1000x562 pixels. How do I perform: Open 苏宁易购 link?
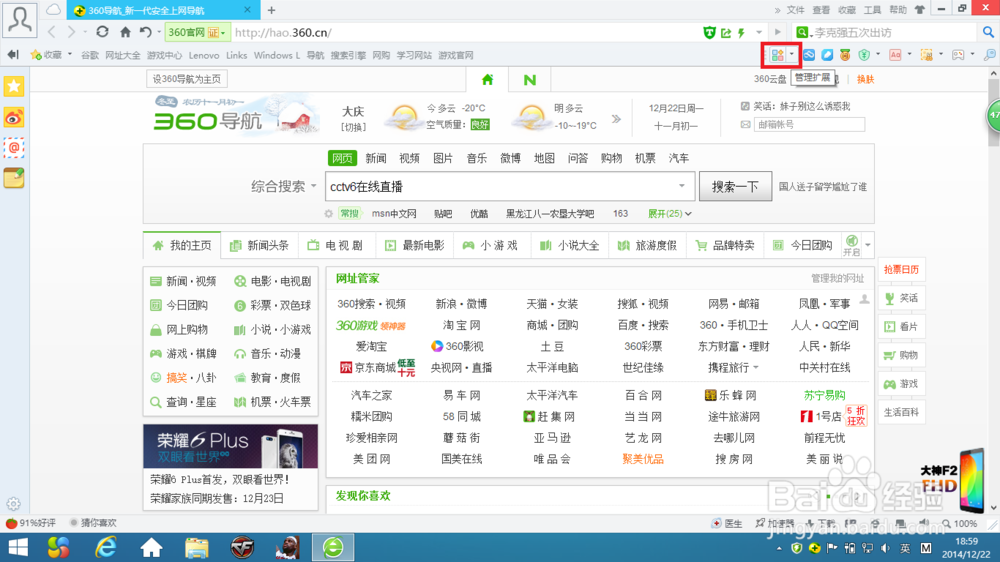824,396
